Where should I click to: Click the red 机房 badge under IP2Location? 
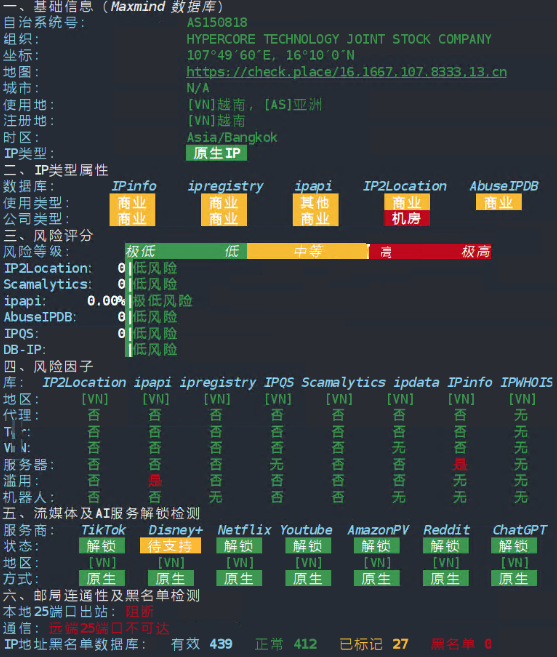407,218
